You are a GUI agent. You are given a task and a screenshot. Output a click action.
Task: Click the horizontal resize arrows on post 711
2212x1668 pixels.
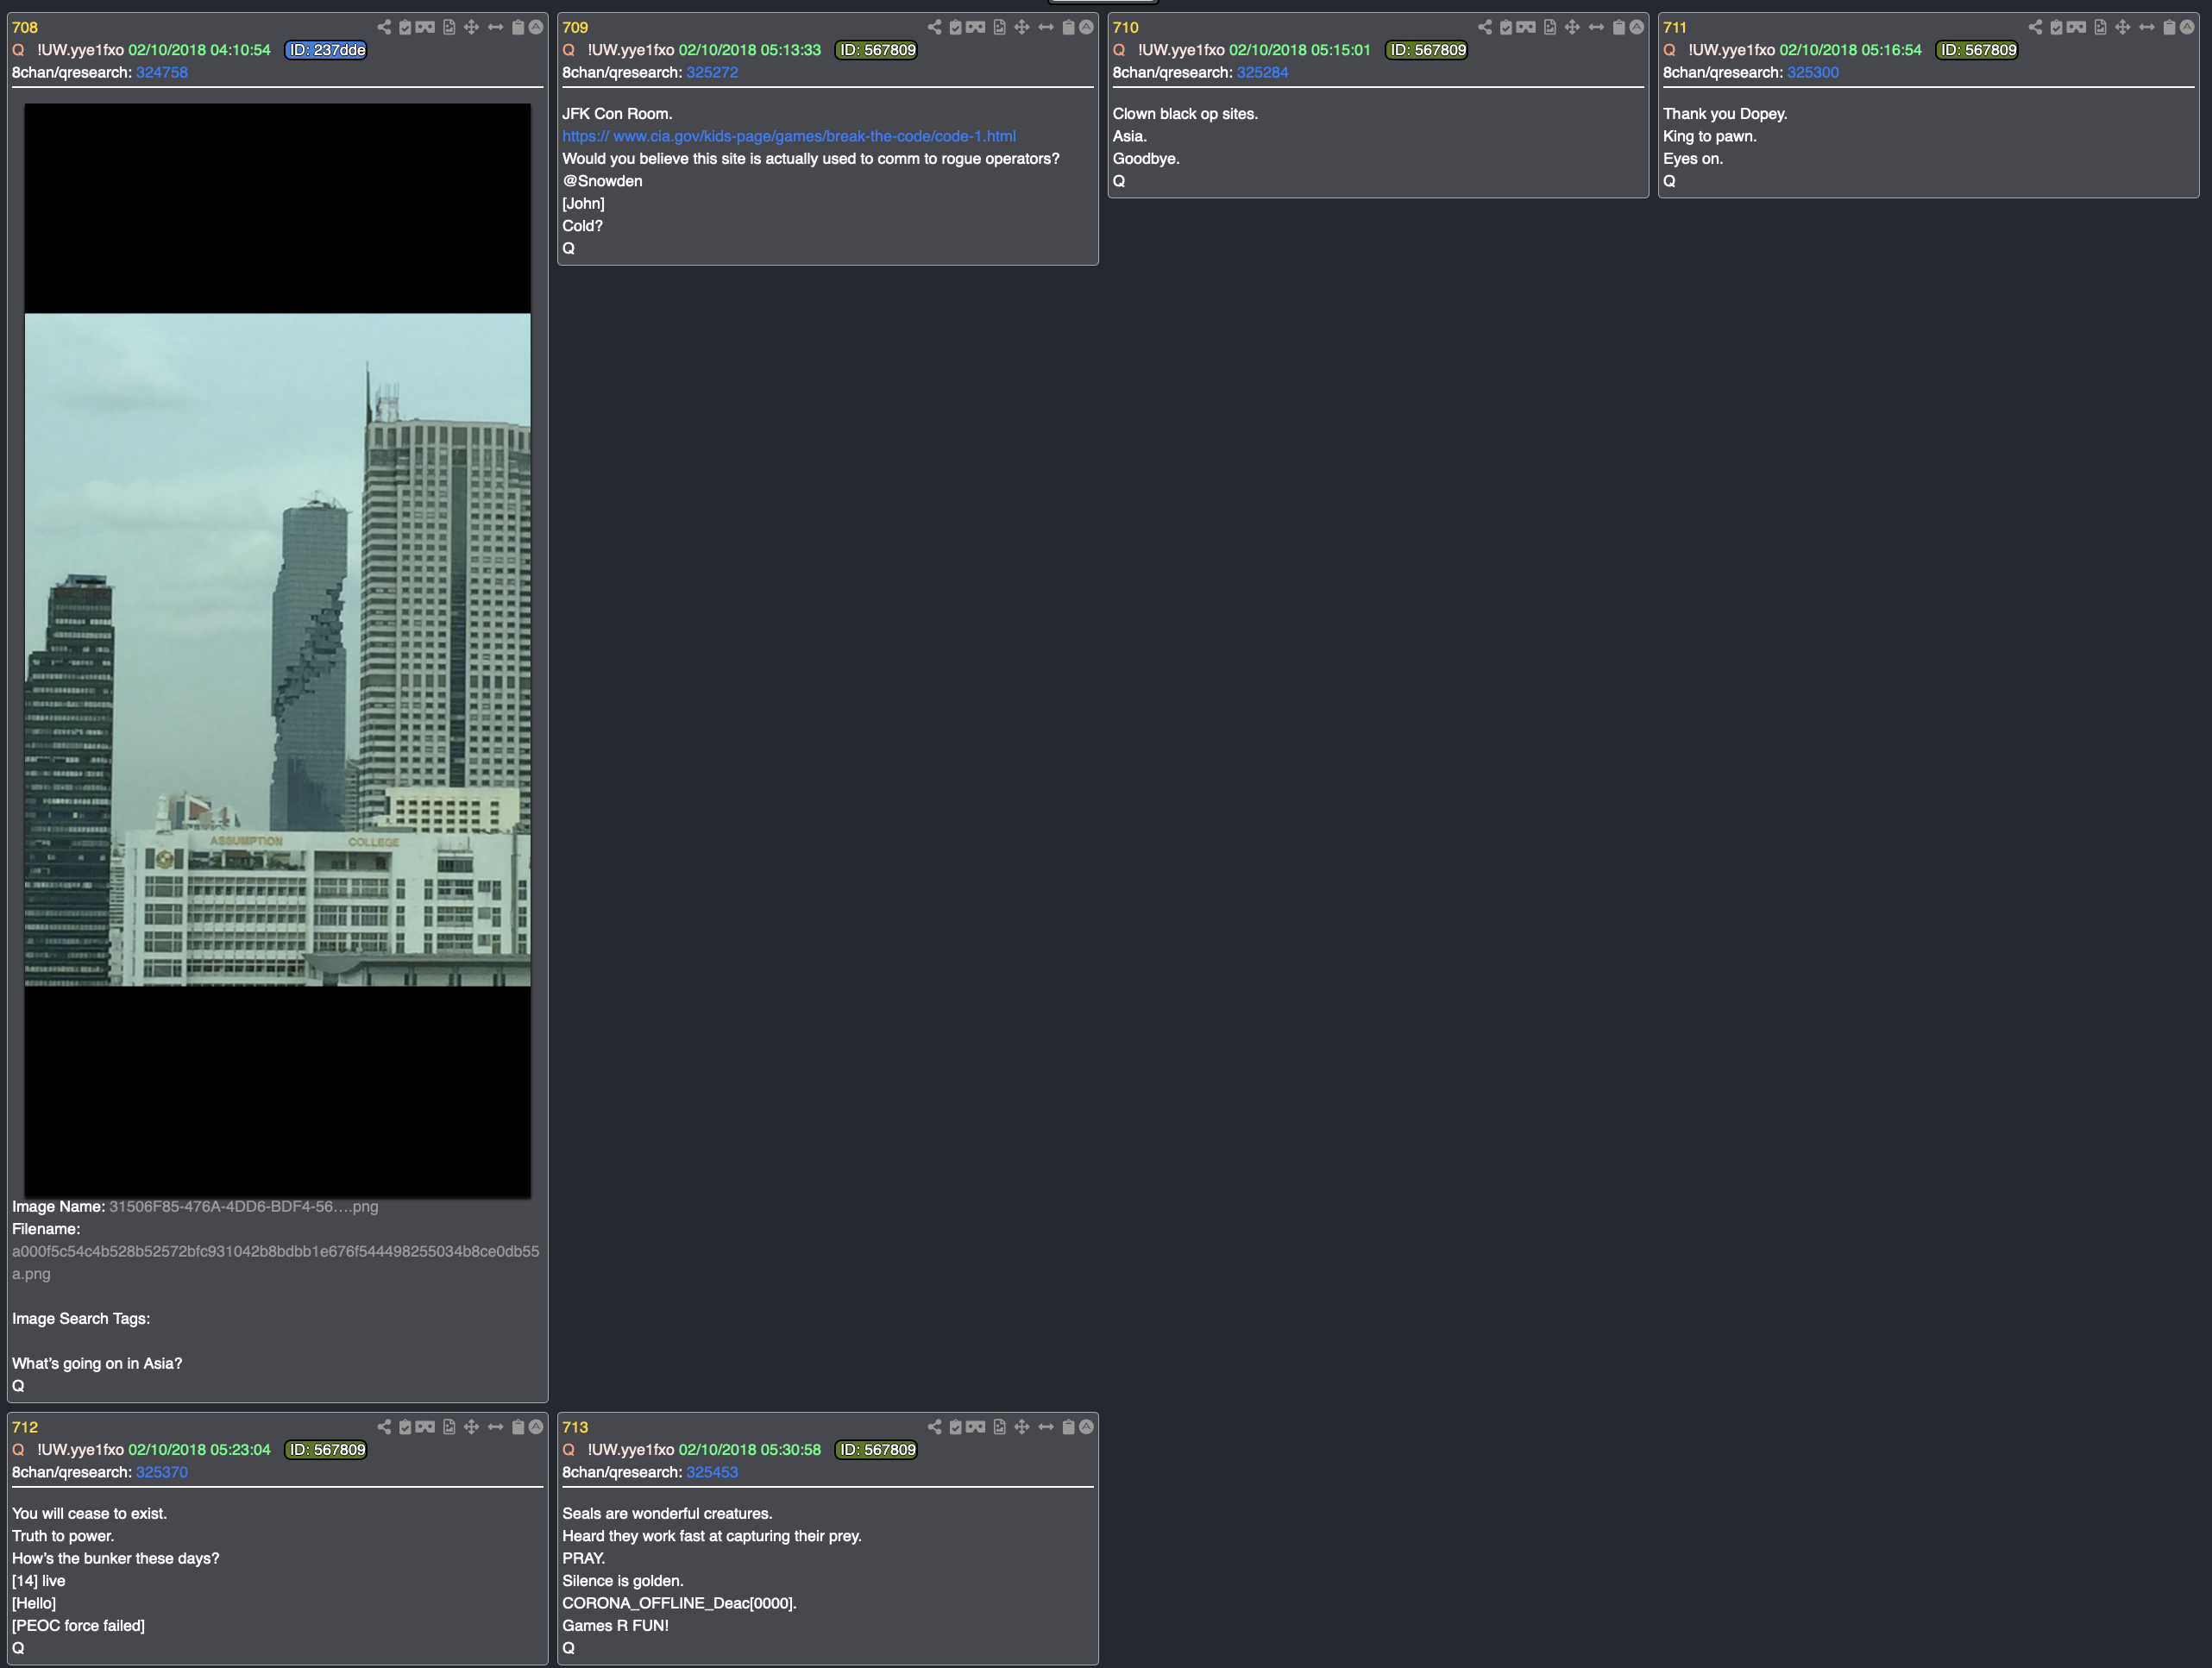2146,27
